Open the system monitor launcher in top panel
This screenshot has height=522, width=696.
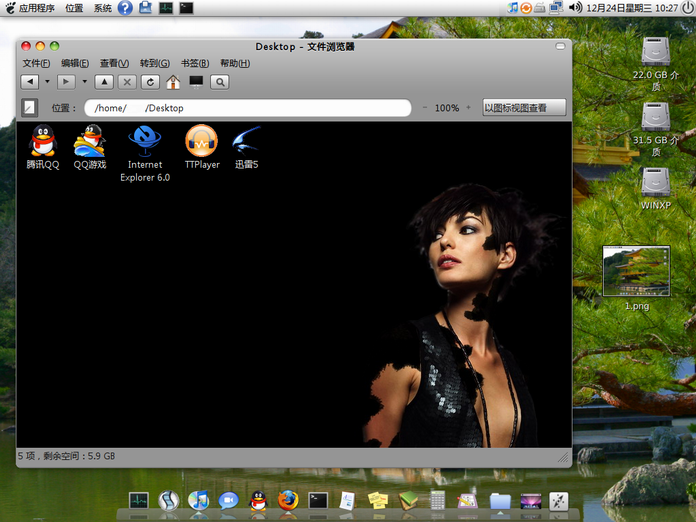click(166, 8)
